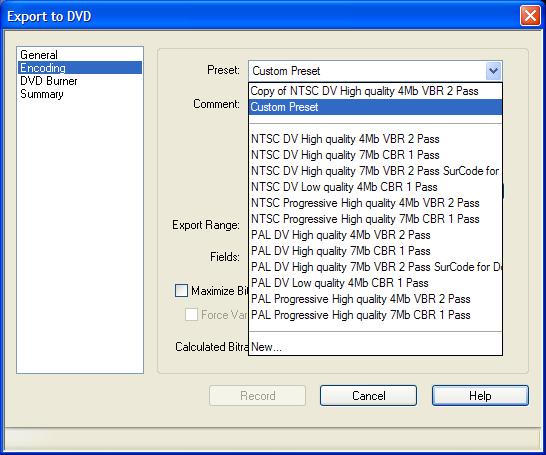Select Copy of NTSC DV High quality preset
Viewport: 546px width, 455px height.
click(375, 91)
